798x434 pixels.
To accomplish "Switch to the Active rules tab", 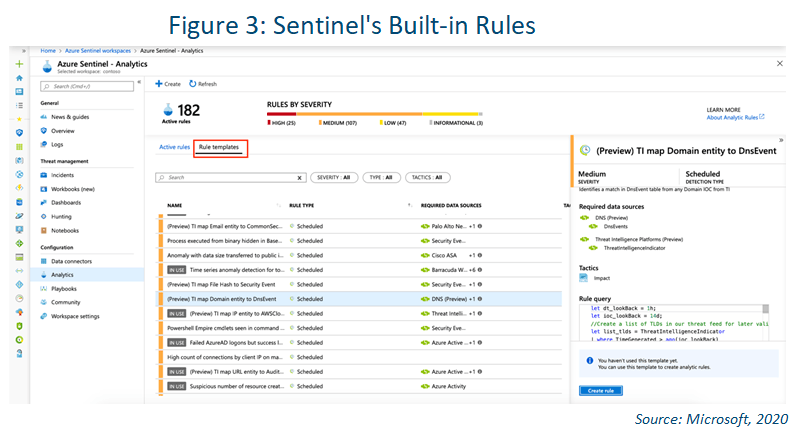I will [175, 147].
